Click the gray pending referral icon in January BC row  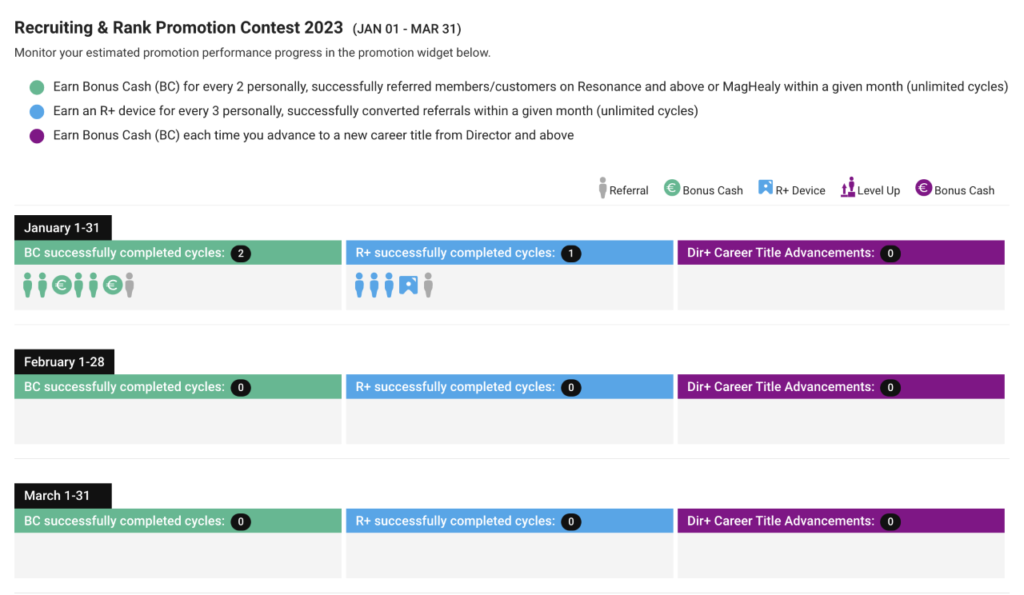pos(129,285)
